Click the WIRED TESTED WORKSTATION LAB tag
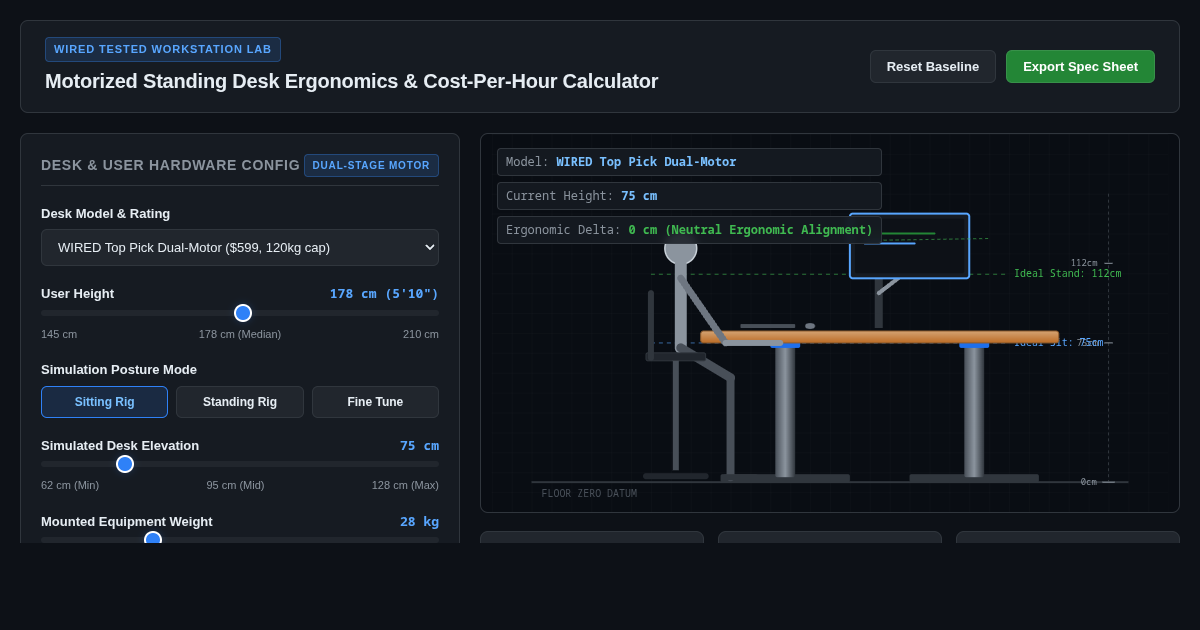1200x630 pixels. tap(163, 49)
